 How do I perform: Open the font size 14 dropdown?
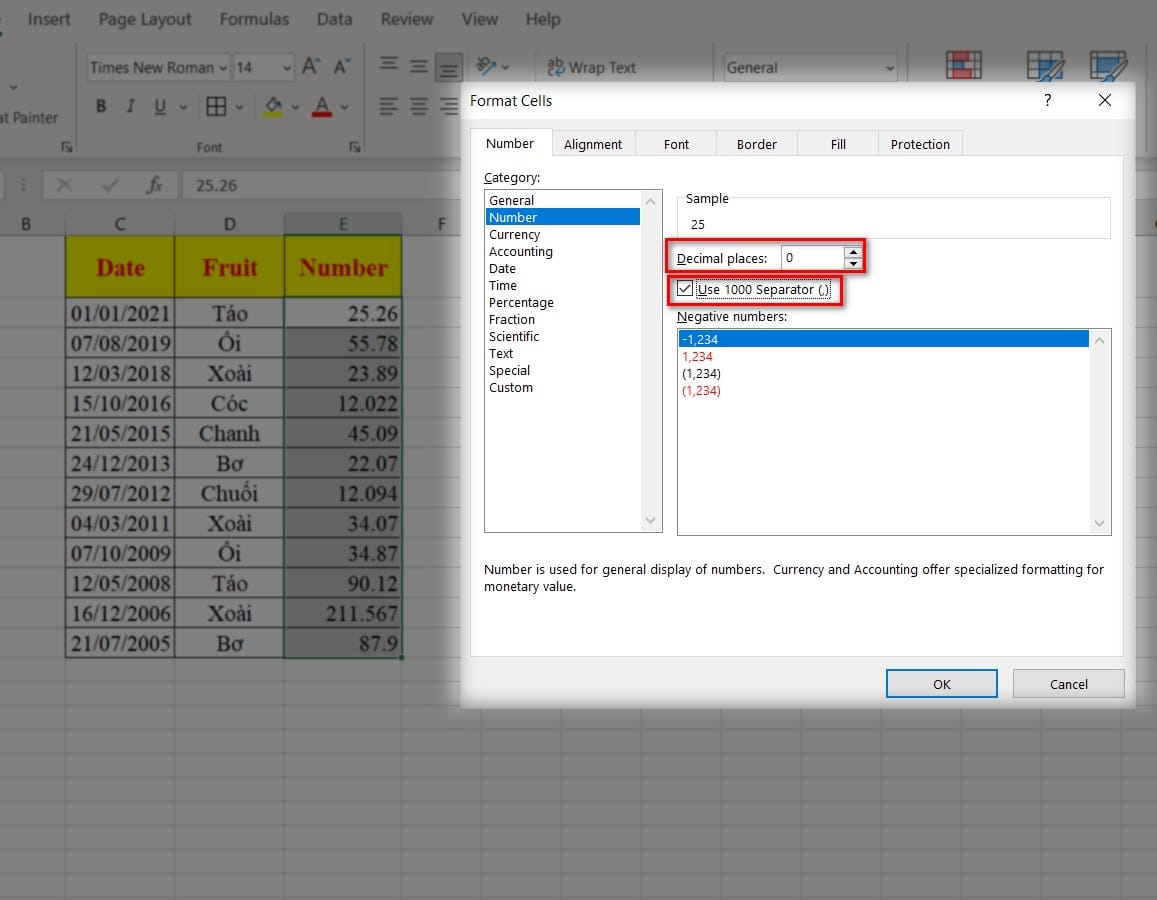click(286, 68)
